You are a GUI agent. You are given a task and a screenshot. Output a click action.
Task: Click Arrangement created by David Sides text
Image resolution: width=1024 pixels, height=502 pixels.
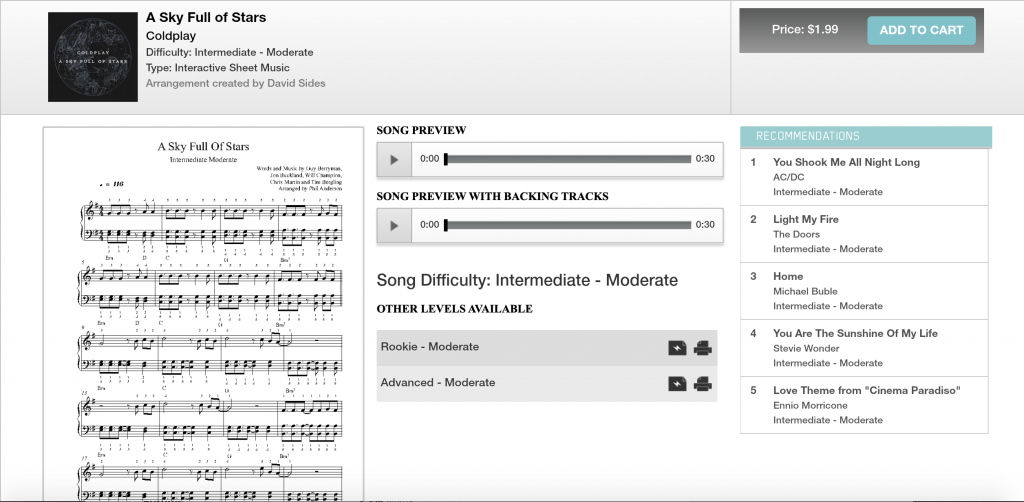235,84
